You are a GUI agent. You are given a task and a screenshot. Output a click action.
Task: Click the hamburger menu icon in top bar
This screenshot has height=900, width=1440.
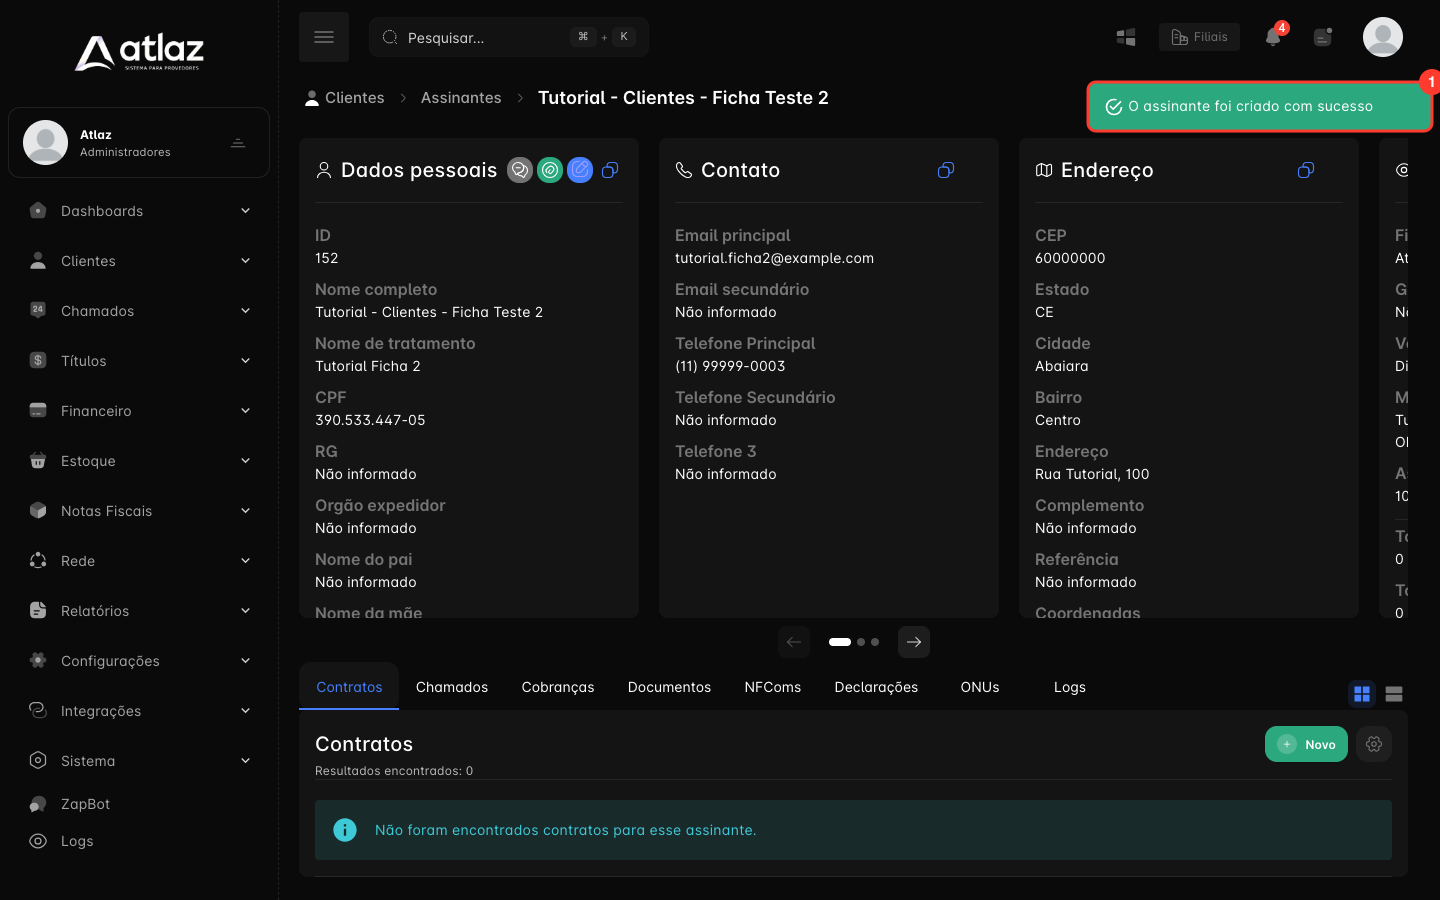pos(324,37)
